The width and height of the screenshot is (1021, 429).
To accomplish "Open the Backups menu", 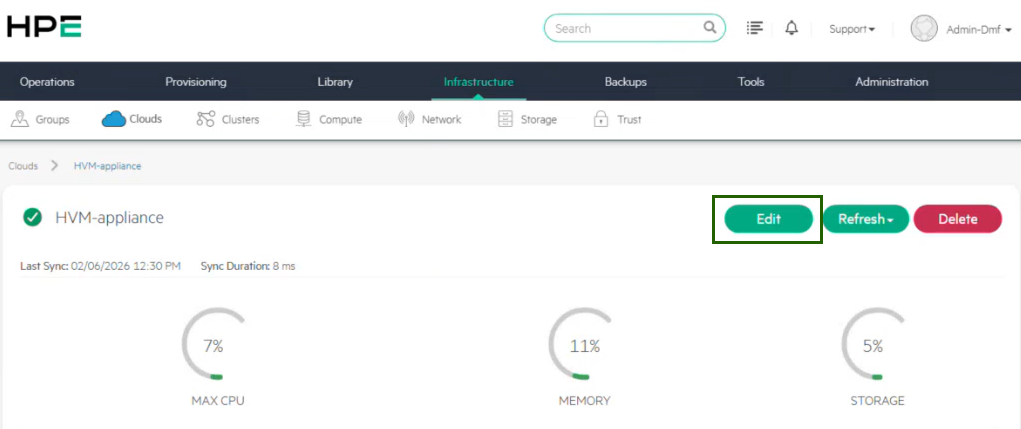I will coord(625,82).
